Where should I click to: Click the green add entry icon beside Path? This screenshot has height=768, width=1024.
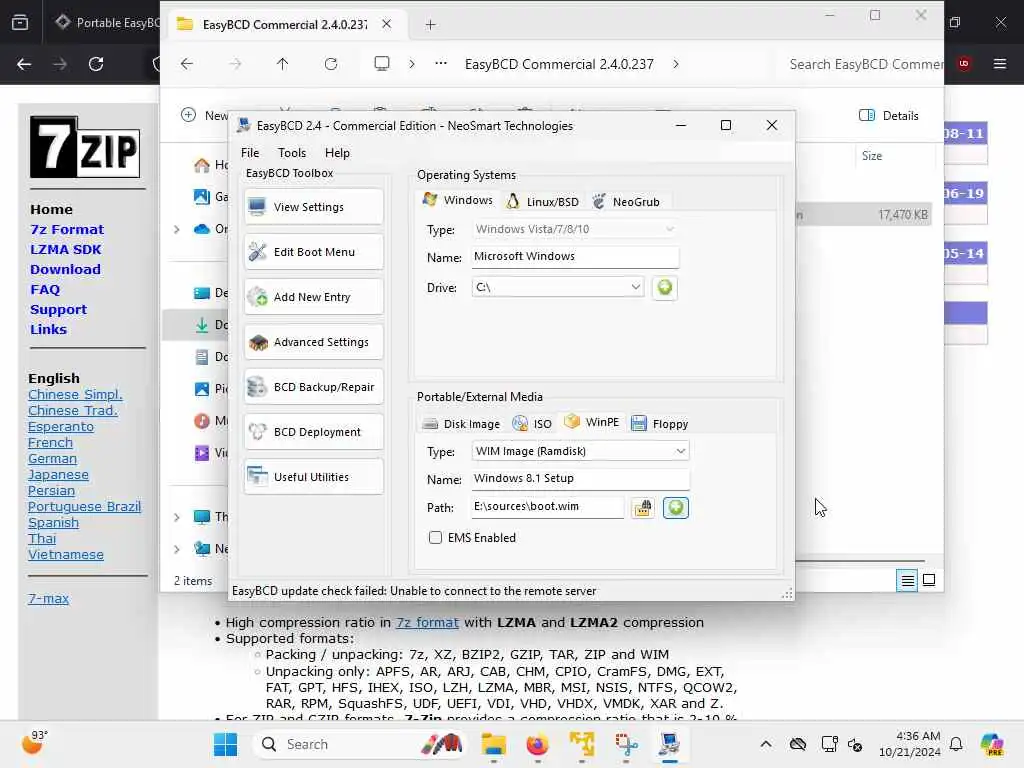point(675,507)
